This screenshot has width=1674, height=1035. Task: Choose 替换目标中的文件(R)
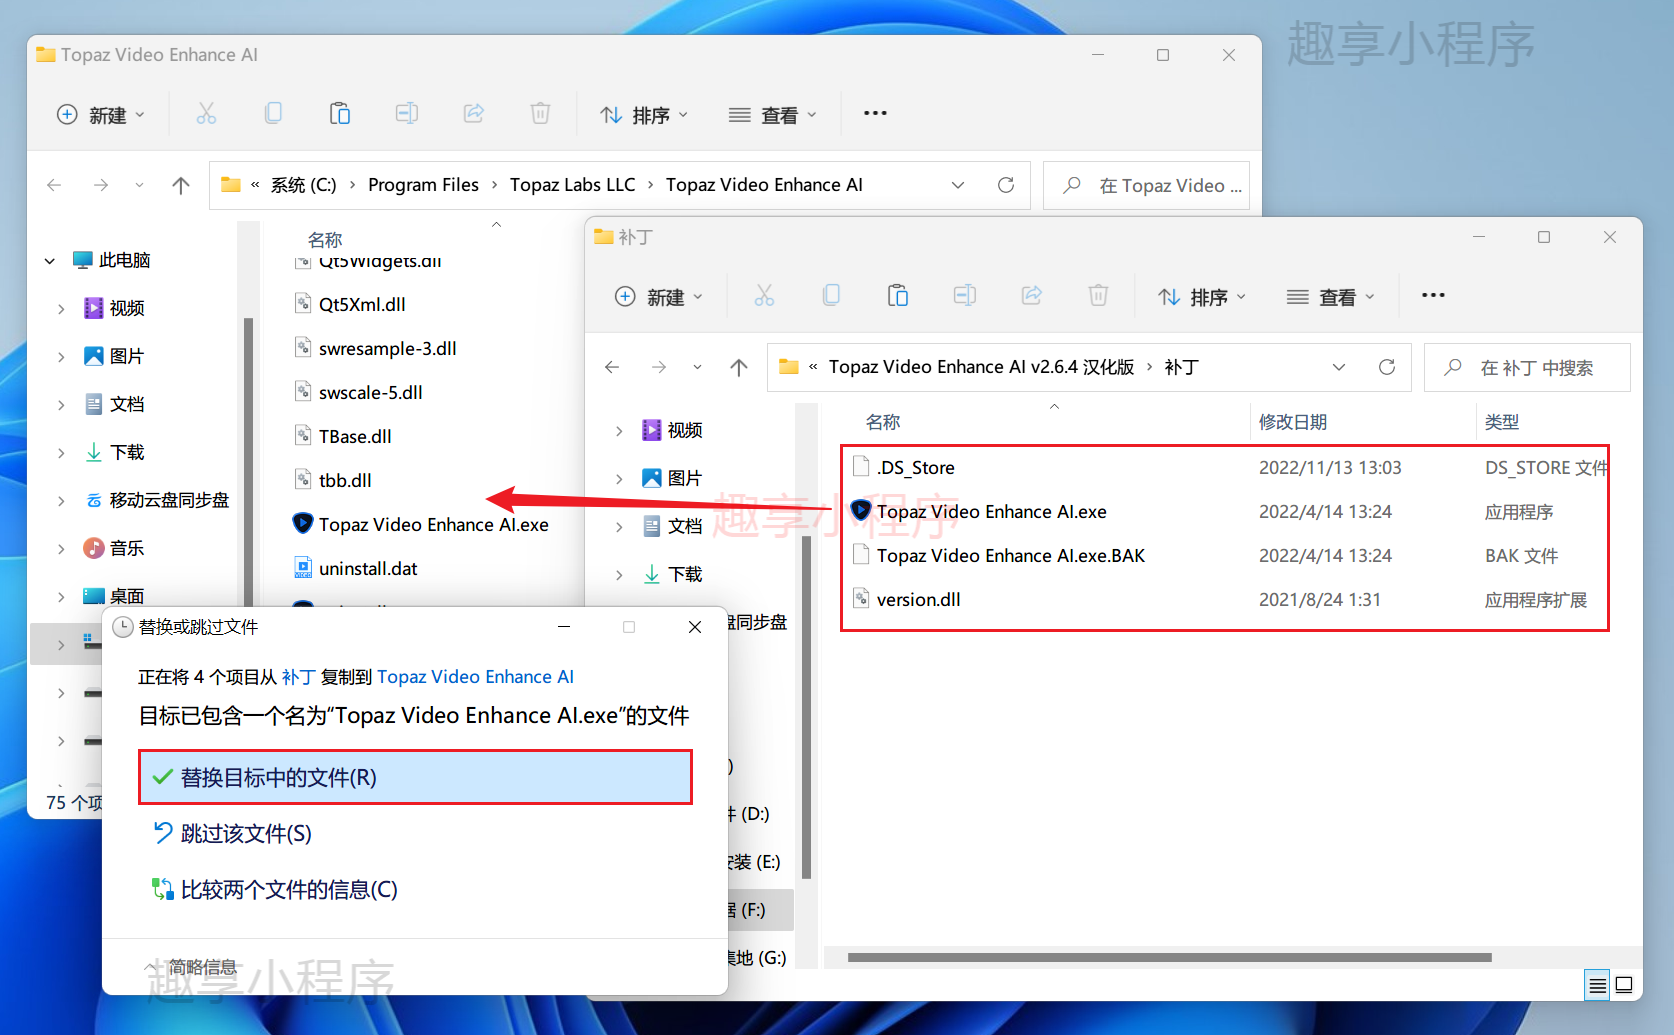coord(415,777)
